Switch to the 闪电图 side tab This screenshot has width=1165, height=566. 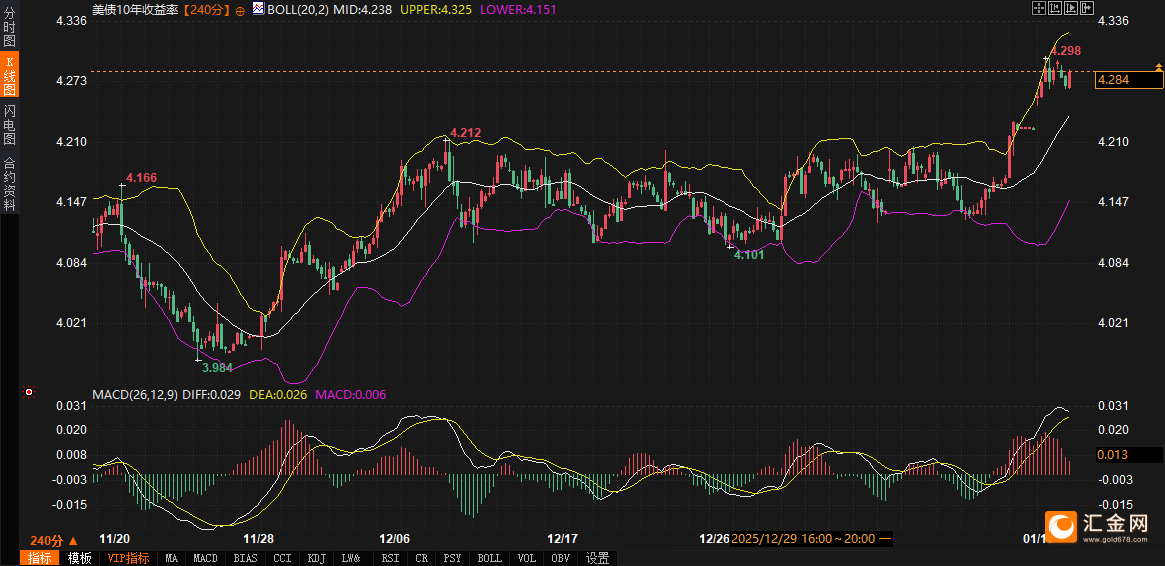9,125
